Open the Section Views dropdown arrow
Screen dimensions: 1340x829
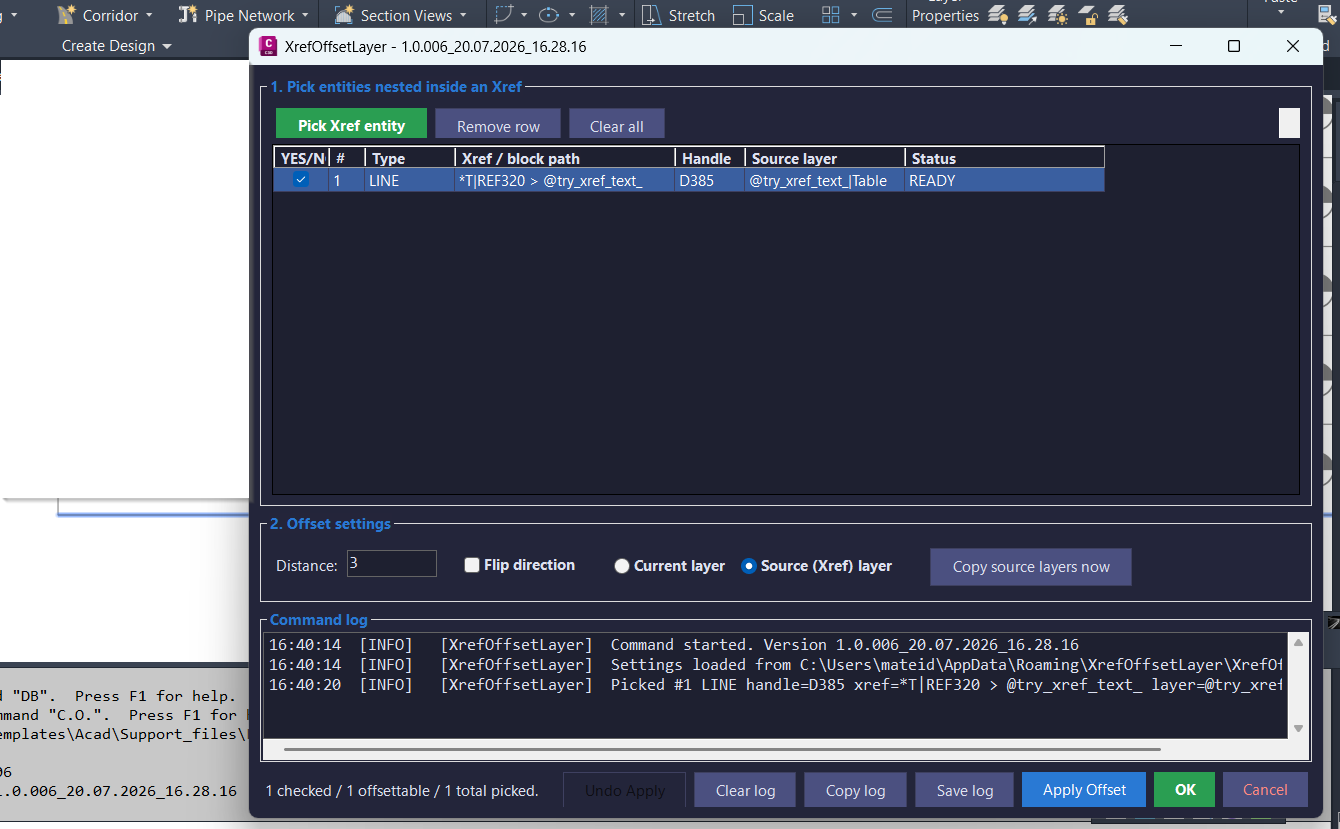(463, 15)
